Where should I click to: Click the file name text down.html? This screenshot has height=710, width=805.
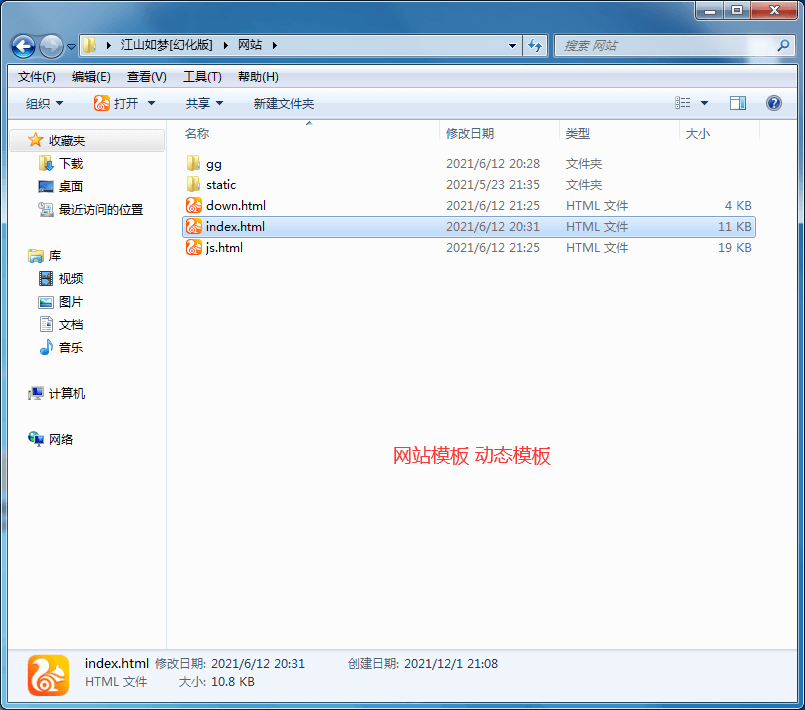click(x=236, y=206)
